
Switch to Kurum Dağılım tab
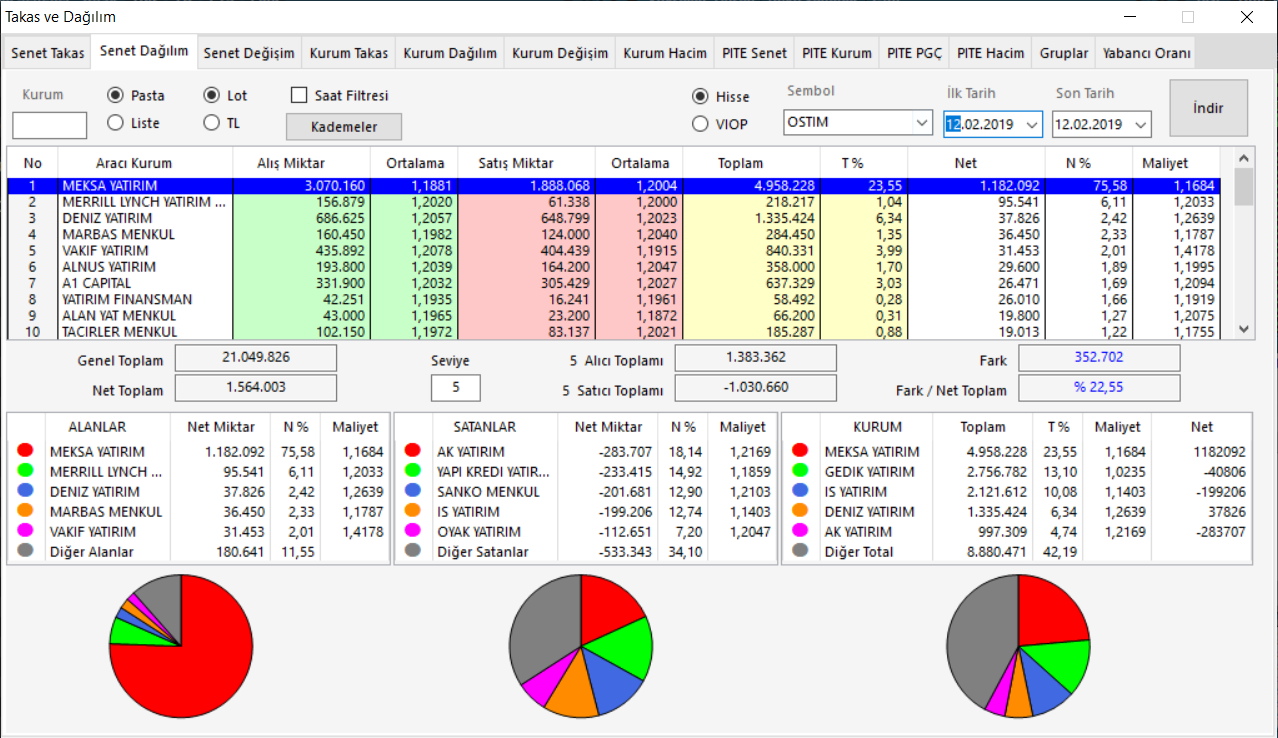pyautogui.click(x=450, y=53)
